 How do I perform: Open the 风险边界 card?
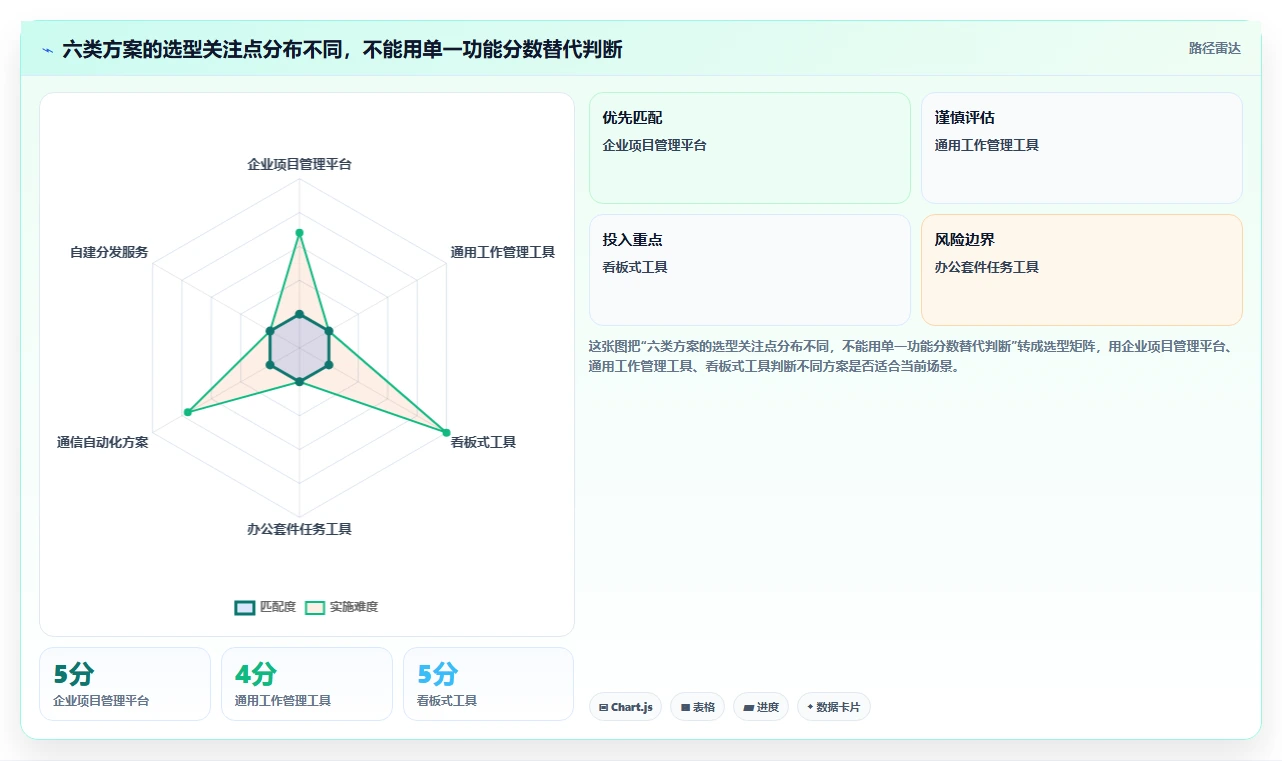click(x=1082, y=270)
